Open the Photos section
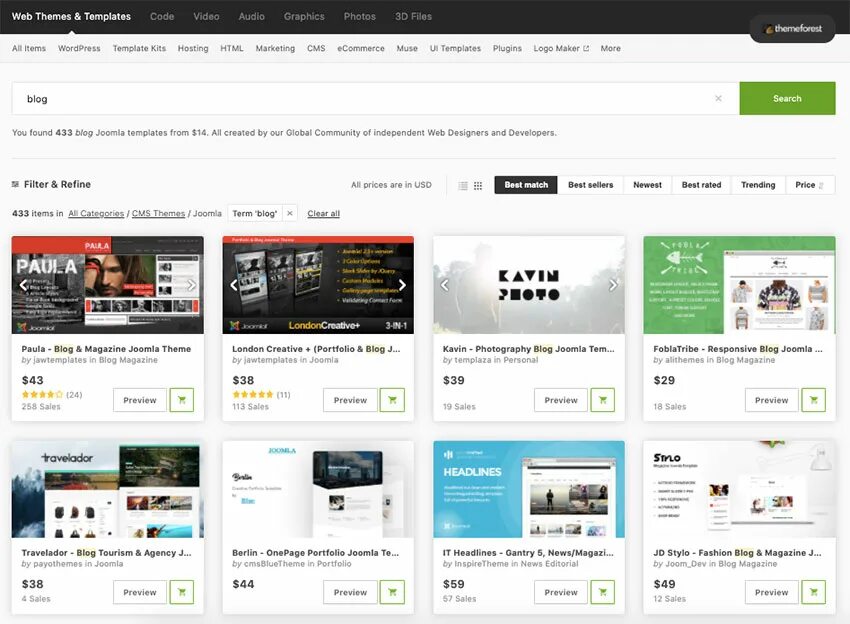This screenshot has width=850, height=624. pyautogui.click(x=359, y=16)
